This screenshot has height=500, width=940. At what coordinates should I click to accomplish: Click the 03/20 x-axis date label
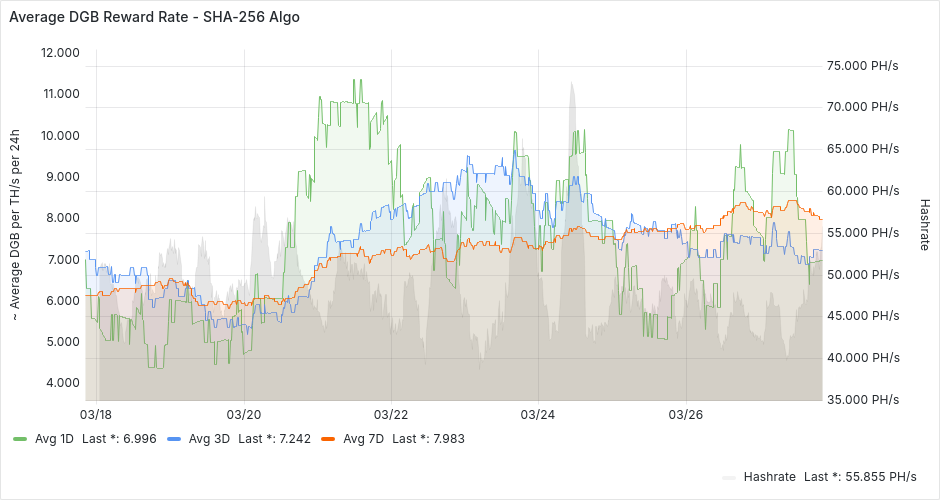coord(244,414)
